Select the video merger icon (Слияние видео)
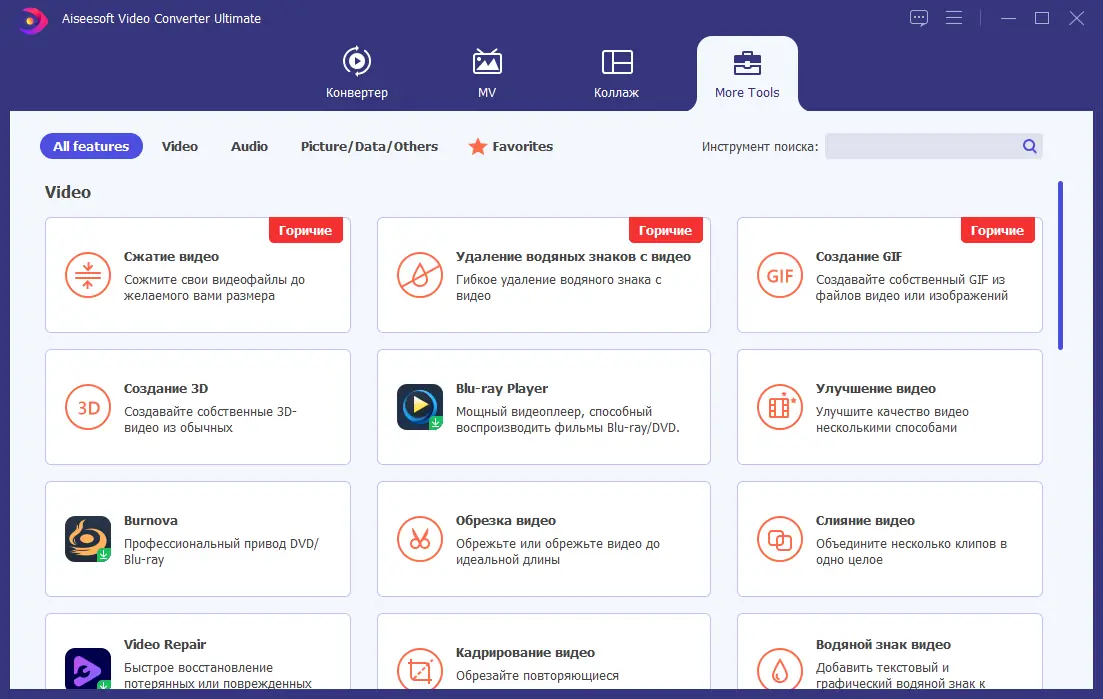The width and height of the screenshot is (1103, 699). click(x=780, y=539)
